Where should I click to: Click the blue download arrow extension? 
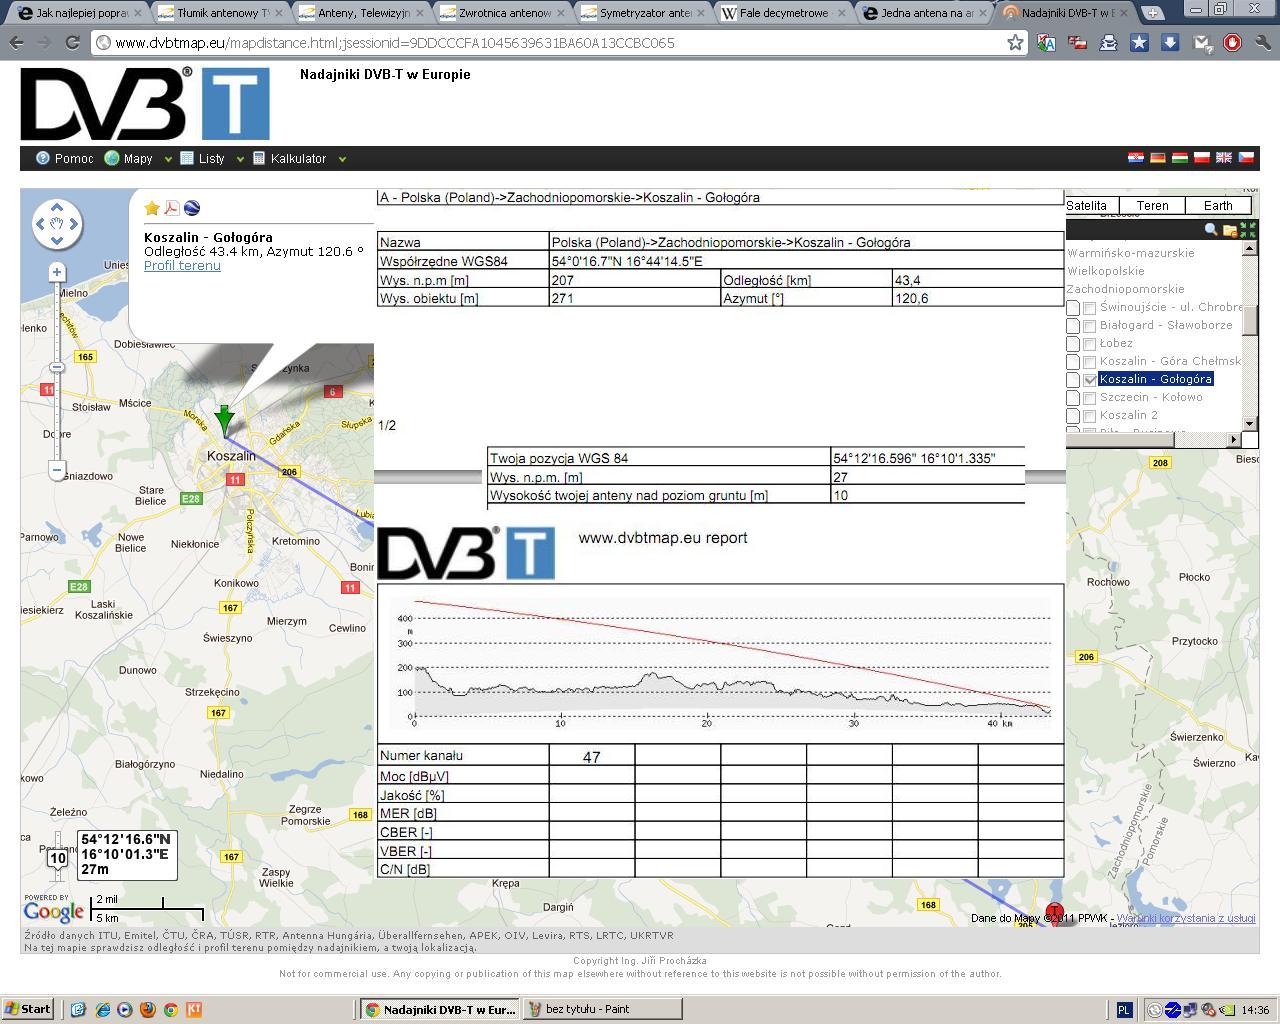pos(1170,43)
